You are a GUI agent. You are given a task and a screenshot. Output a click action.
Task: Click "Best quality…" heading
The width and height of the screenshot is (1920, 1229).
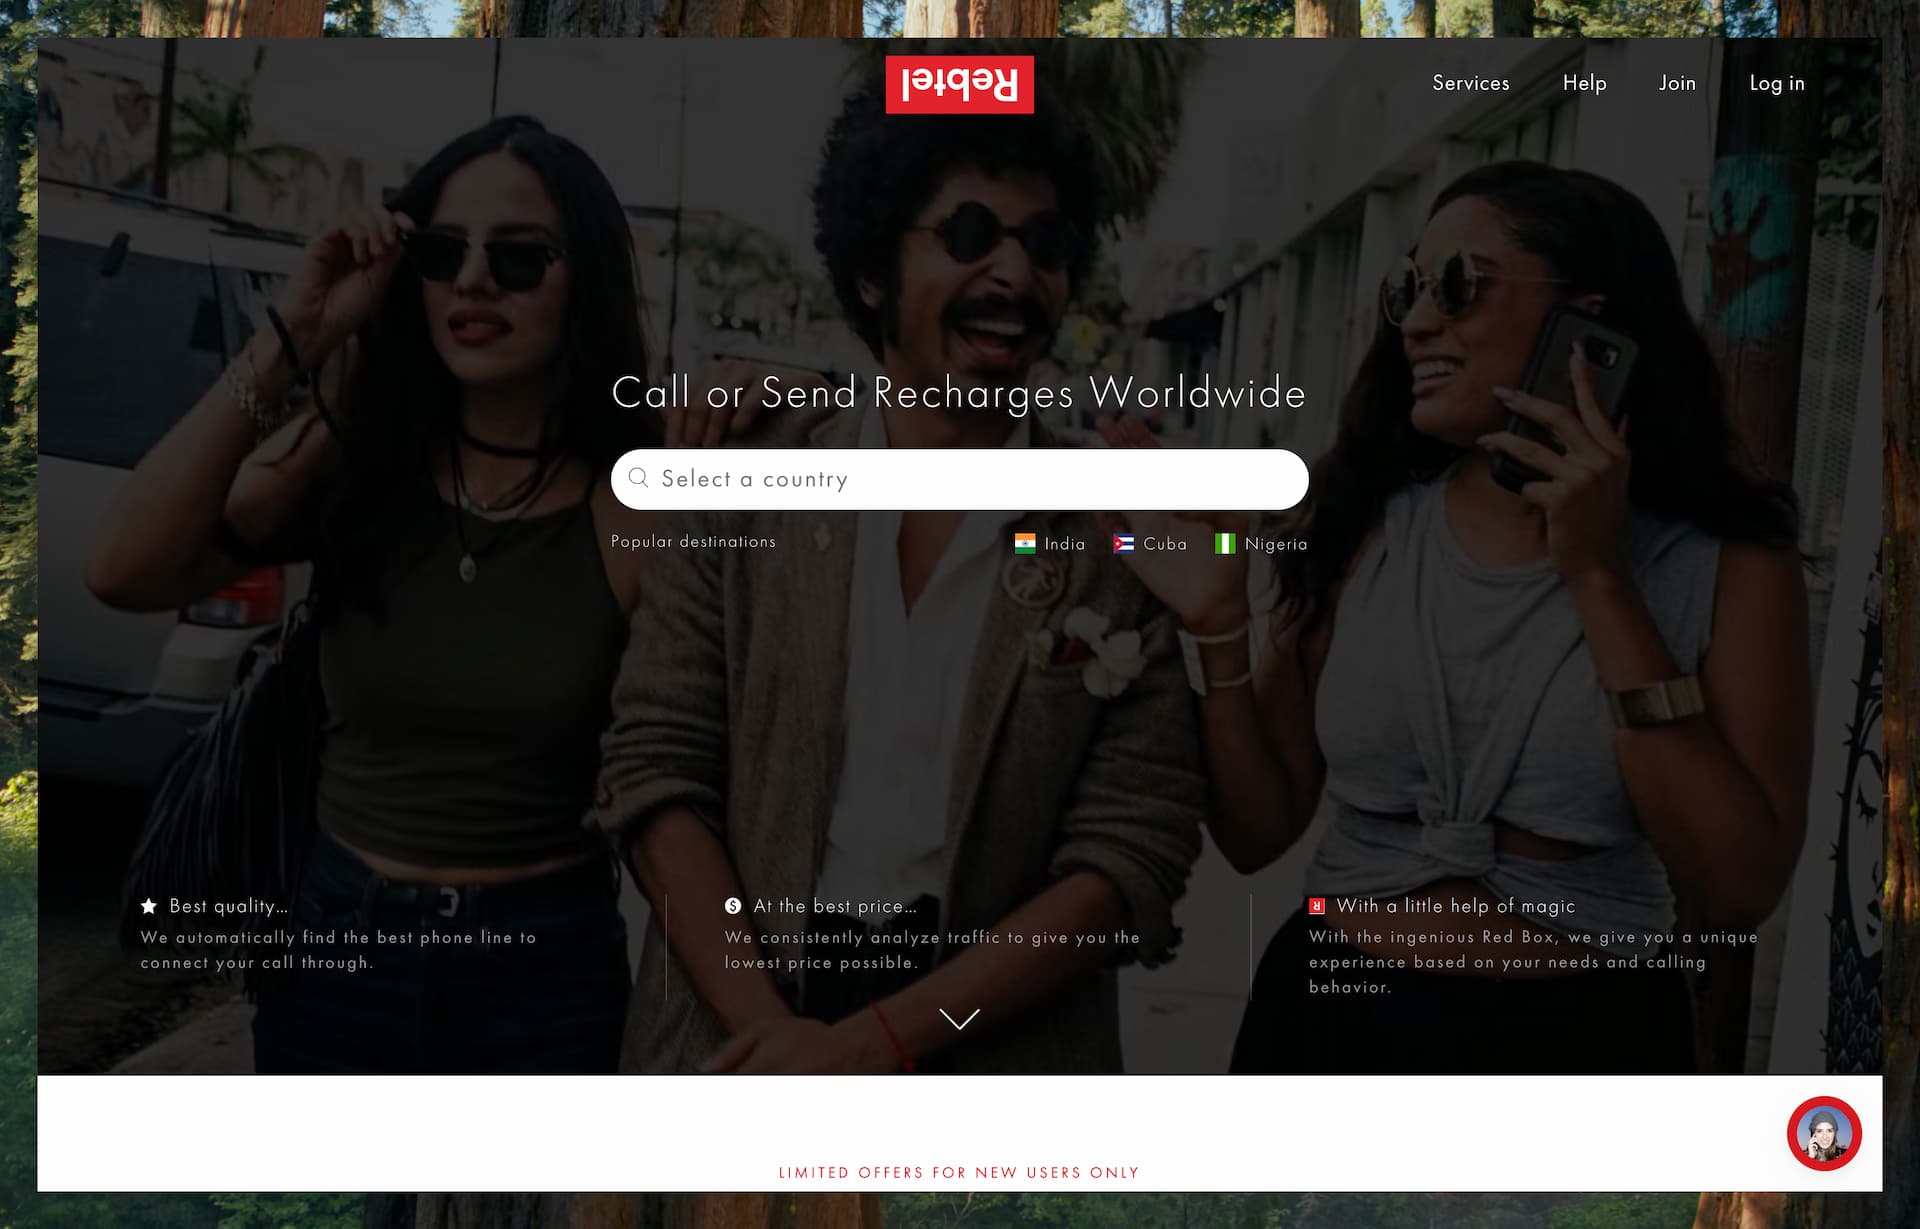[x=228, y=906]
